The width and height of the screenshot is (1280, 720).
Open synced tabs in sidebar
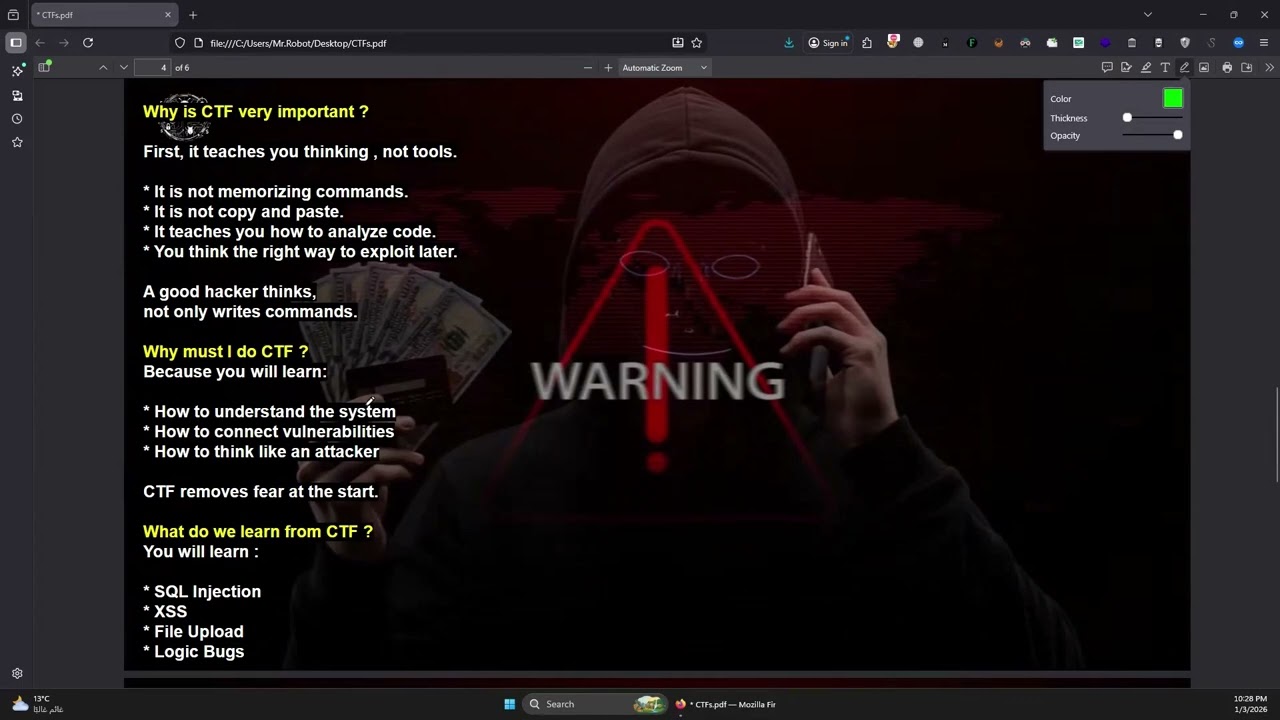[17, 95]
